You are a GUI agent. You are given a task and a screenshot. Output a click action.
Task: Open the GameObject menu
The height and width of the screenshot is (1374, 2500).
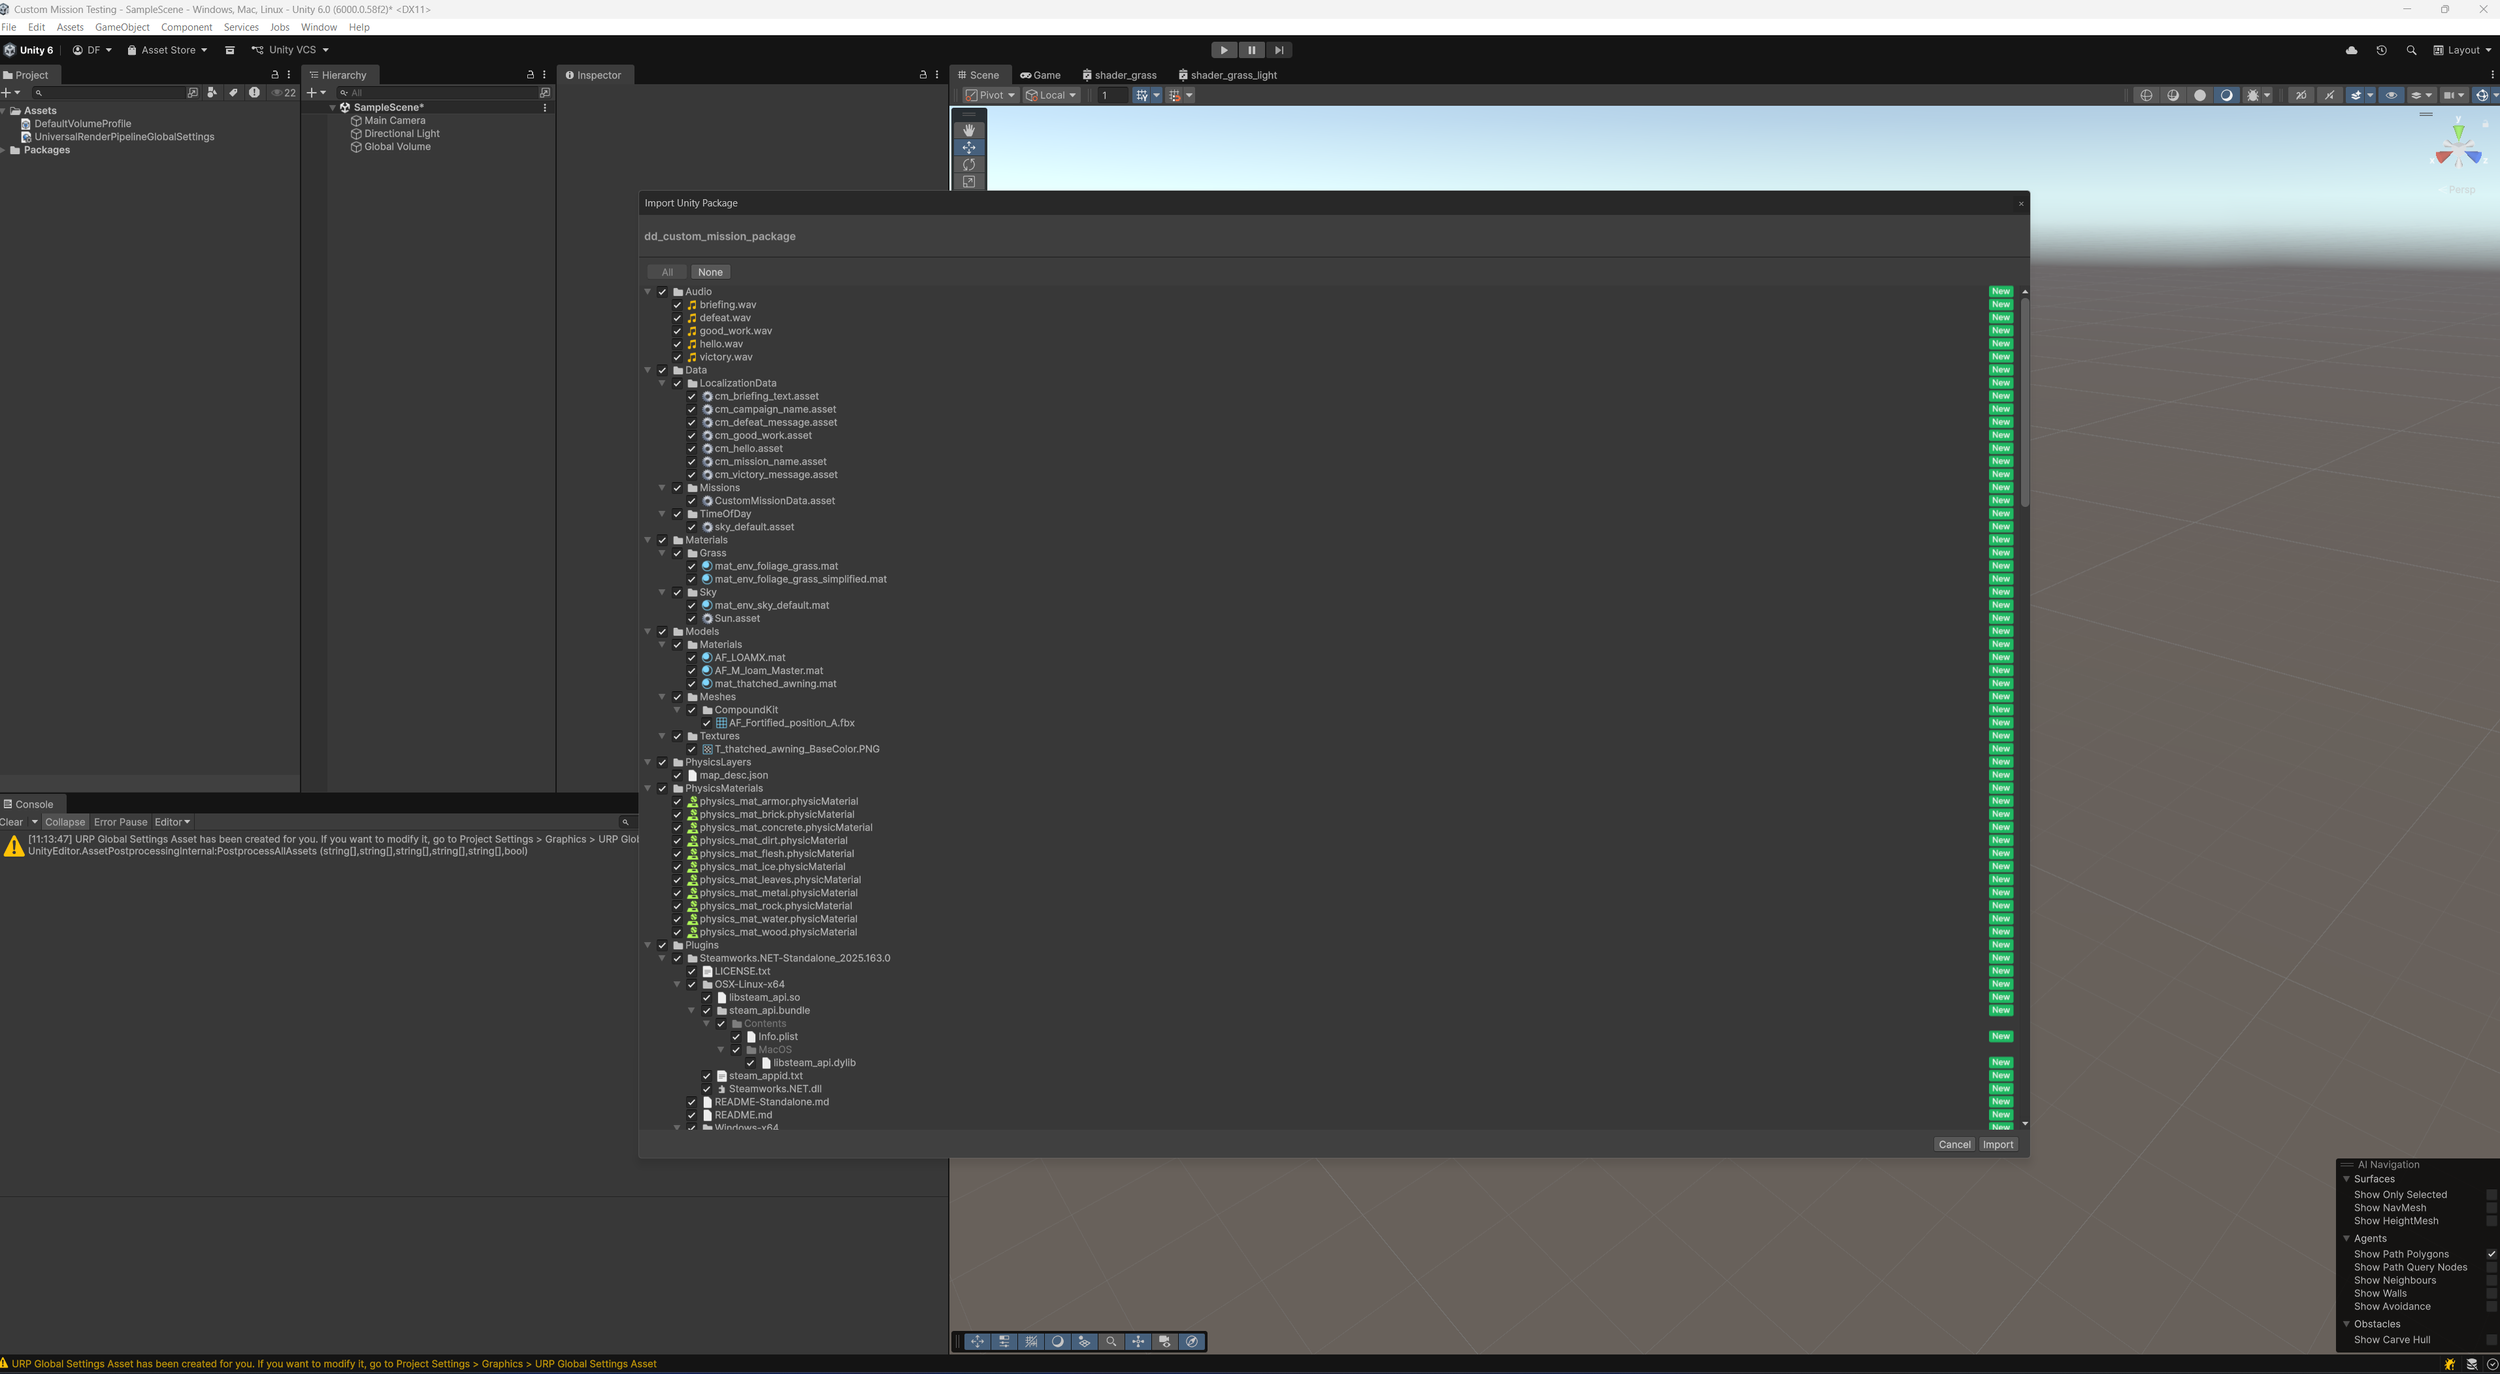(x=122, y=27)
